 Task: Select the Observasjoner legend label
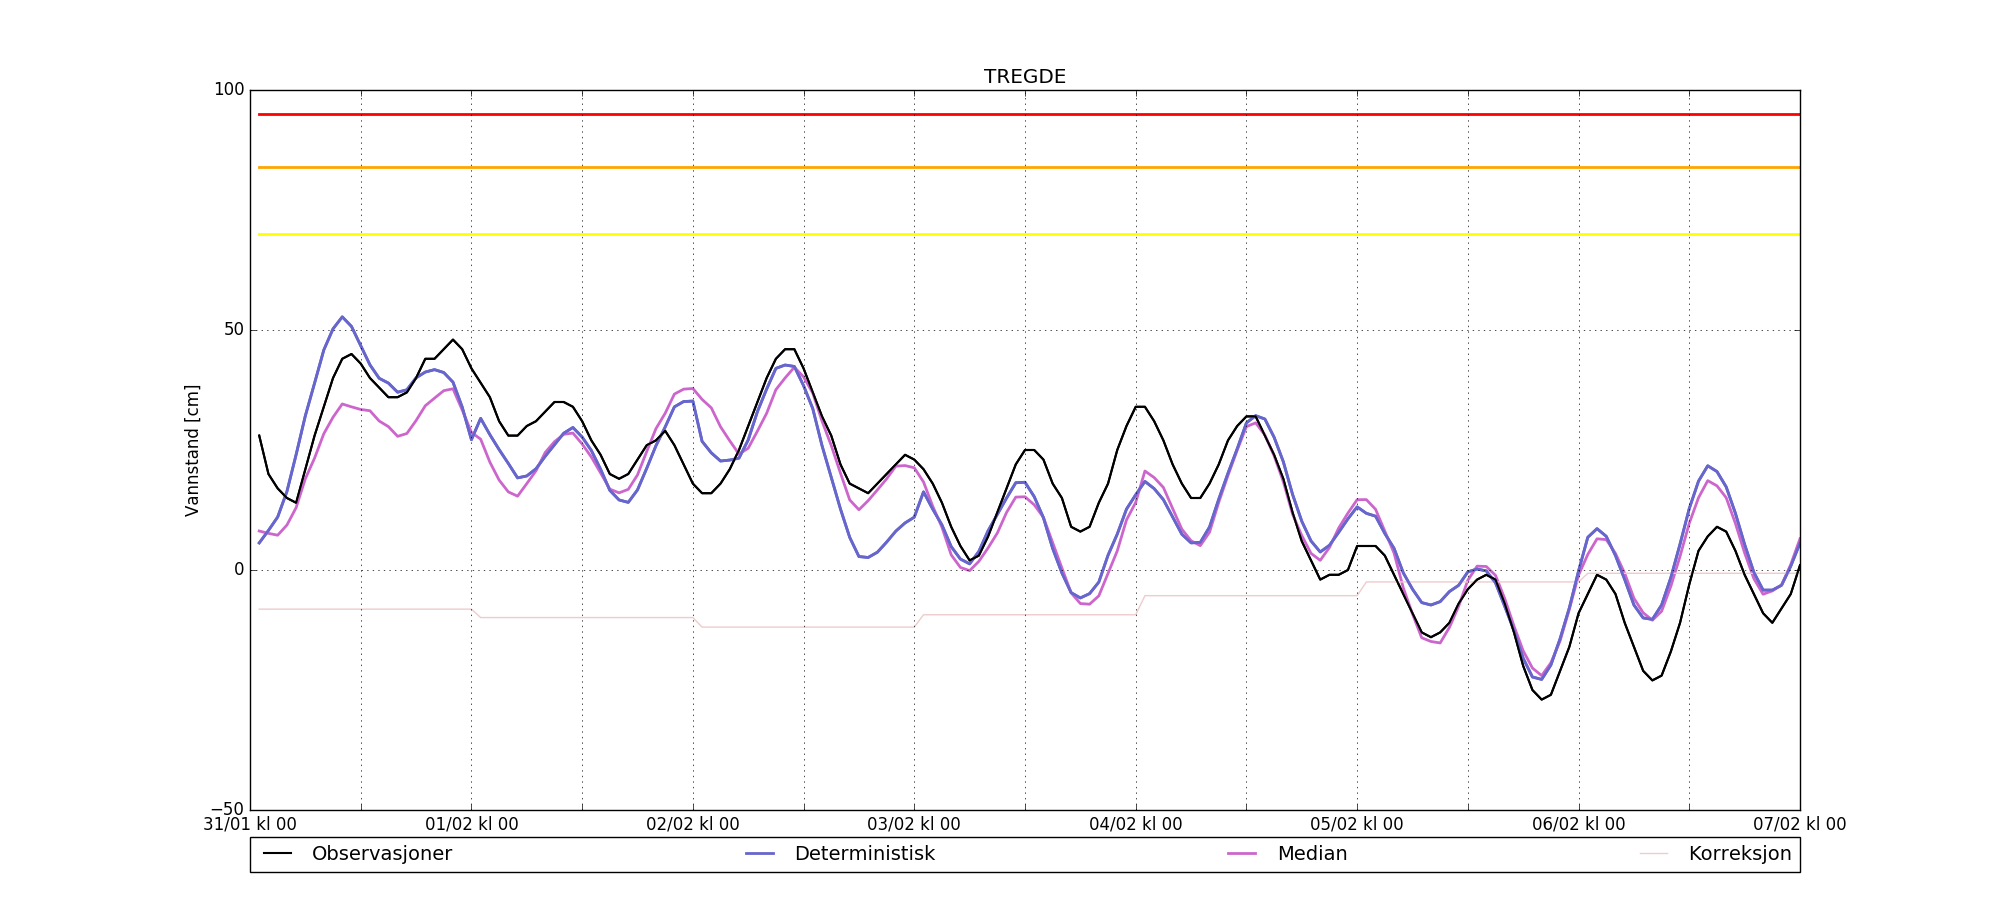coord(381,854)
